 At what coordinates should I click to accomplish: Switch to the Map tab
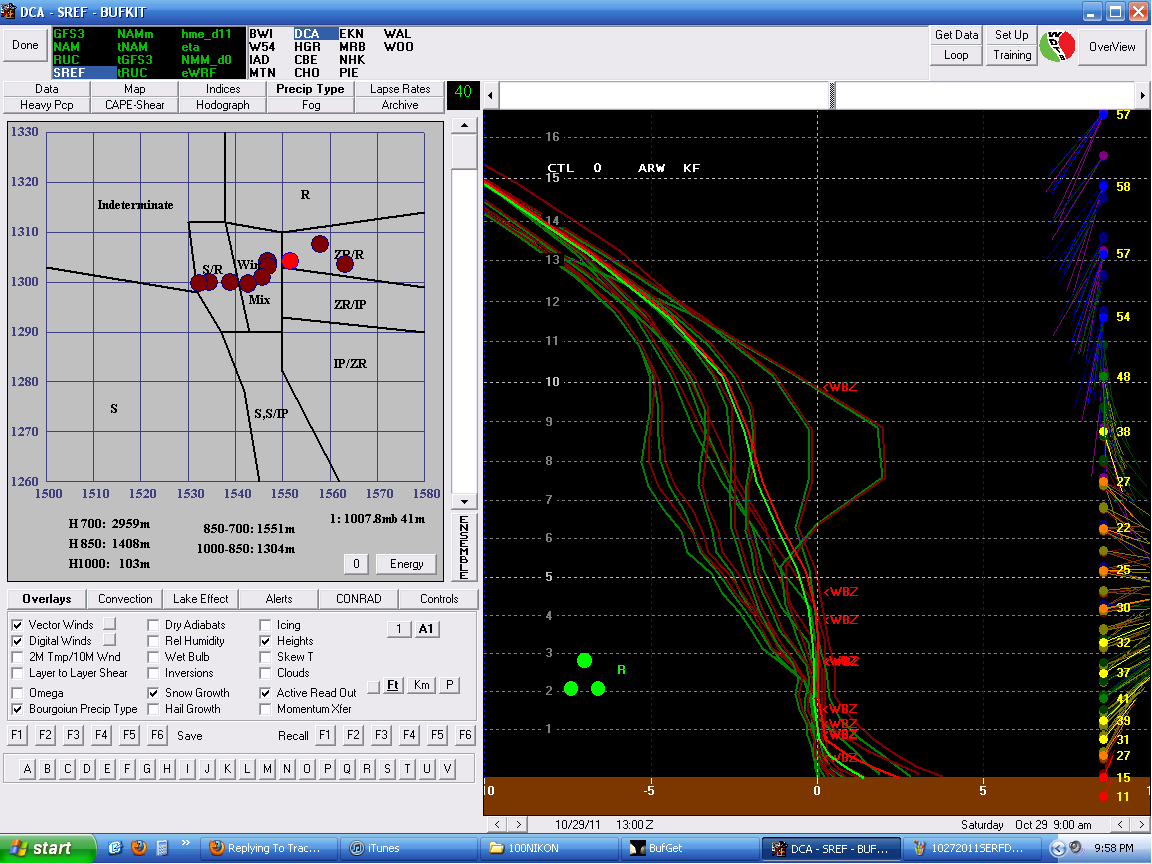pyautogui.click(x=134, y=89)
